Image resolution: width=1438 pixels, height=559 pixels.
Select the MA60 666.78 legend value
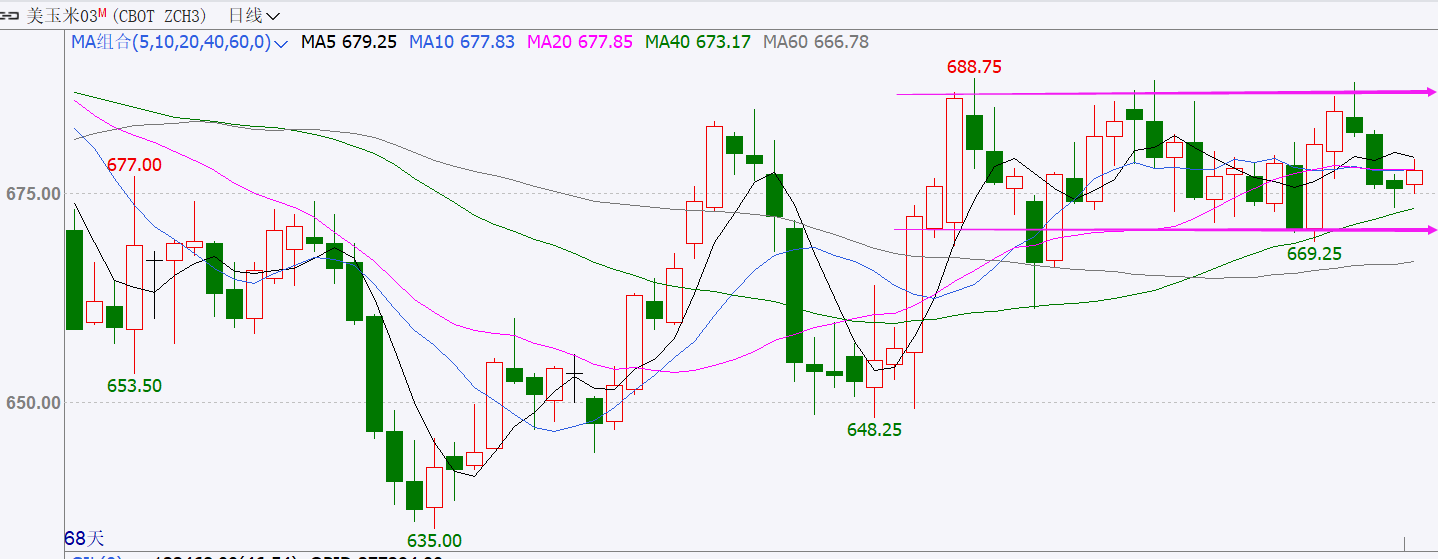click(816, 42)
